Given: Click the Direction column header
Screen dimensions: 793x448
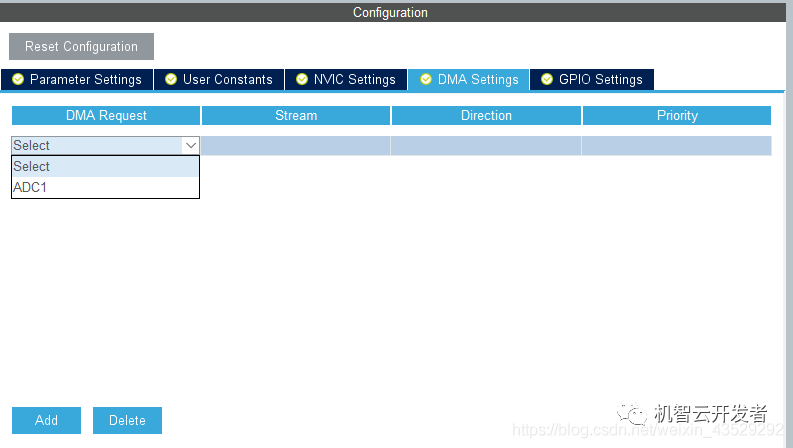Looking at the screenshot, I should pos(486,115).
